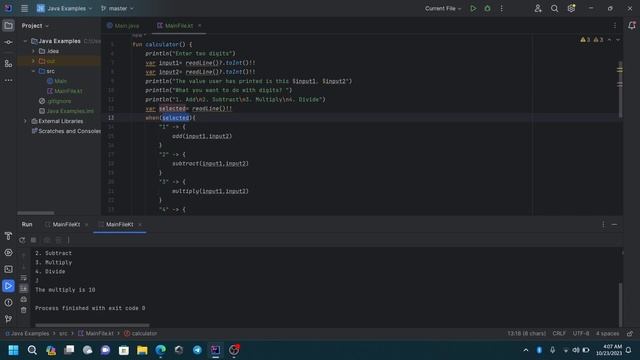Open more run actions menu
Screen dimensions: 640x360
click(x=502, y=8)
